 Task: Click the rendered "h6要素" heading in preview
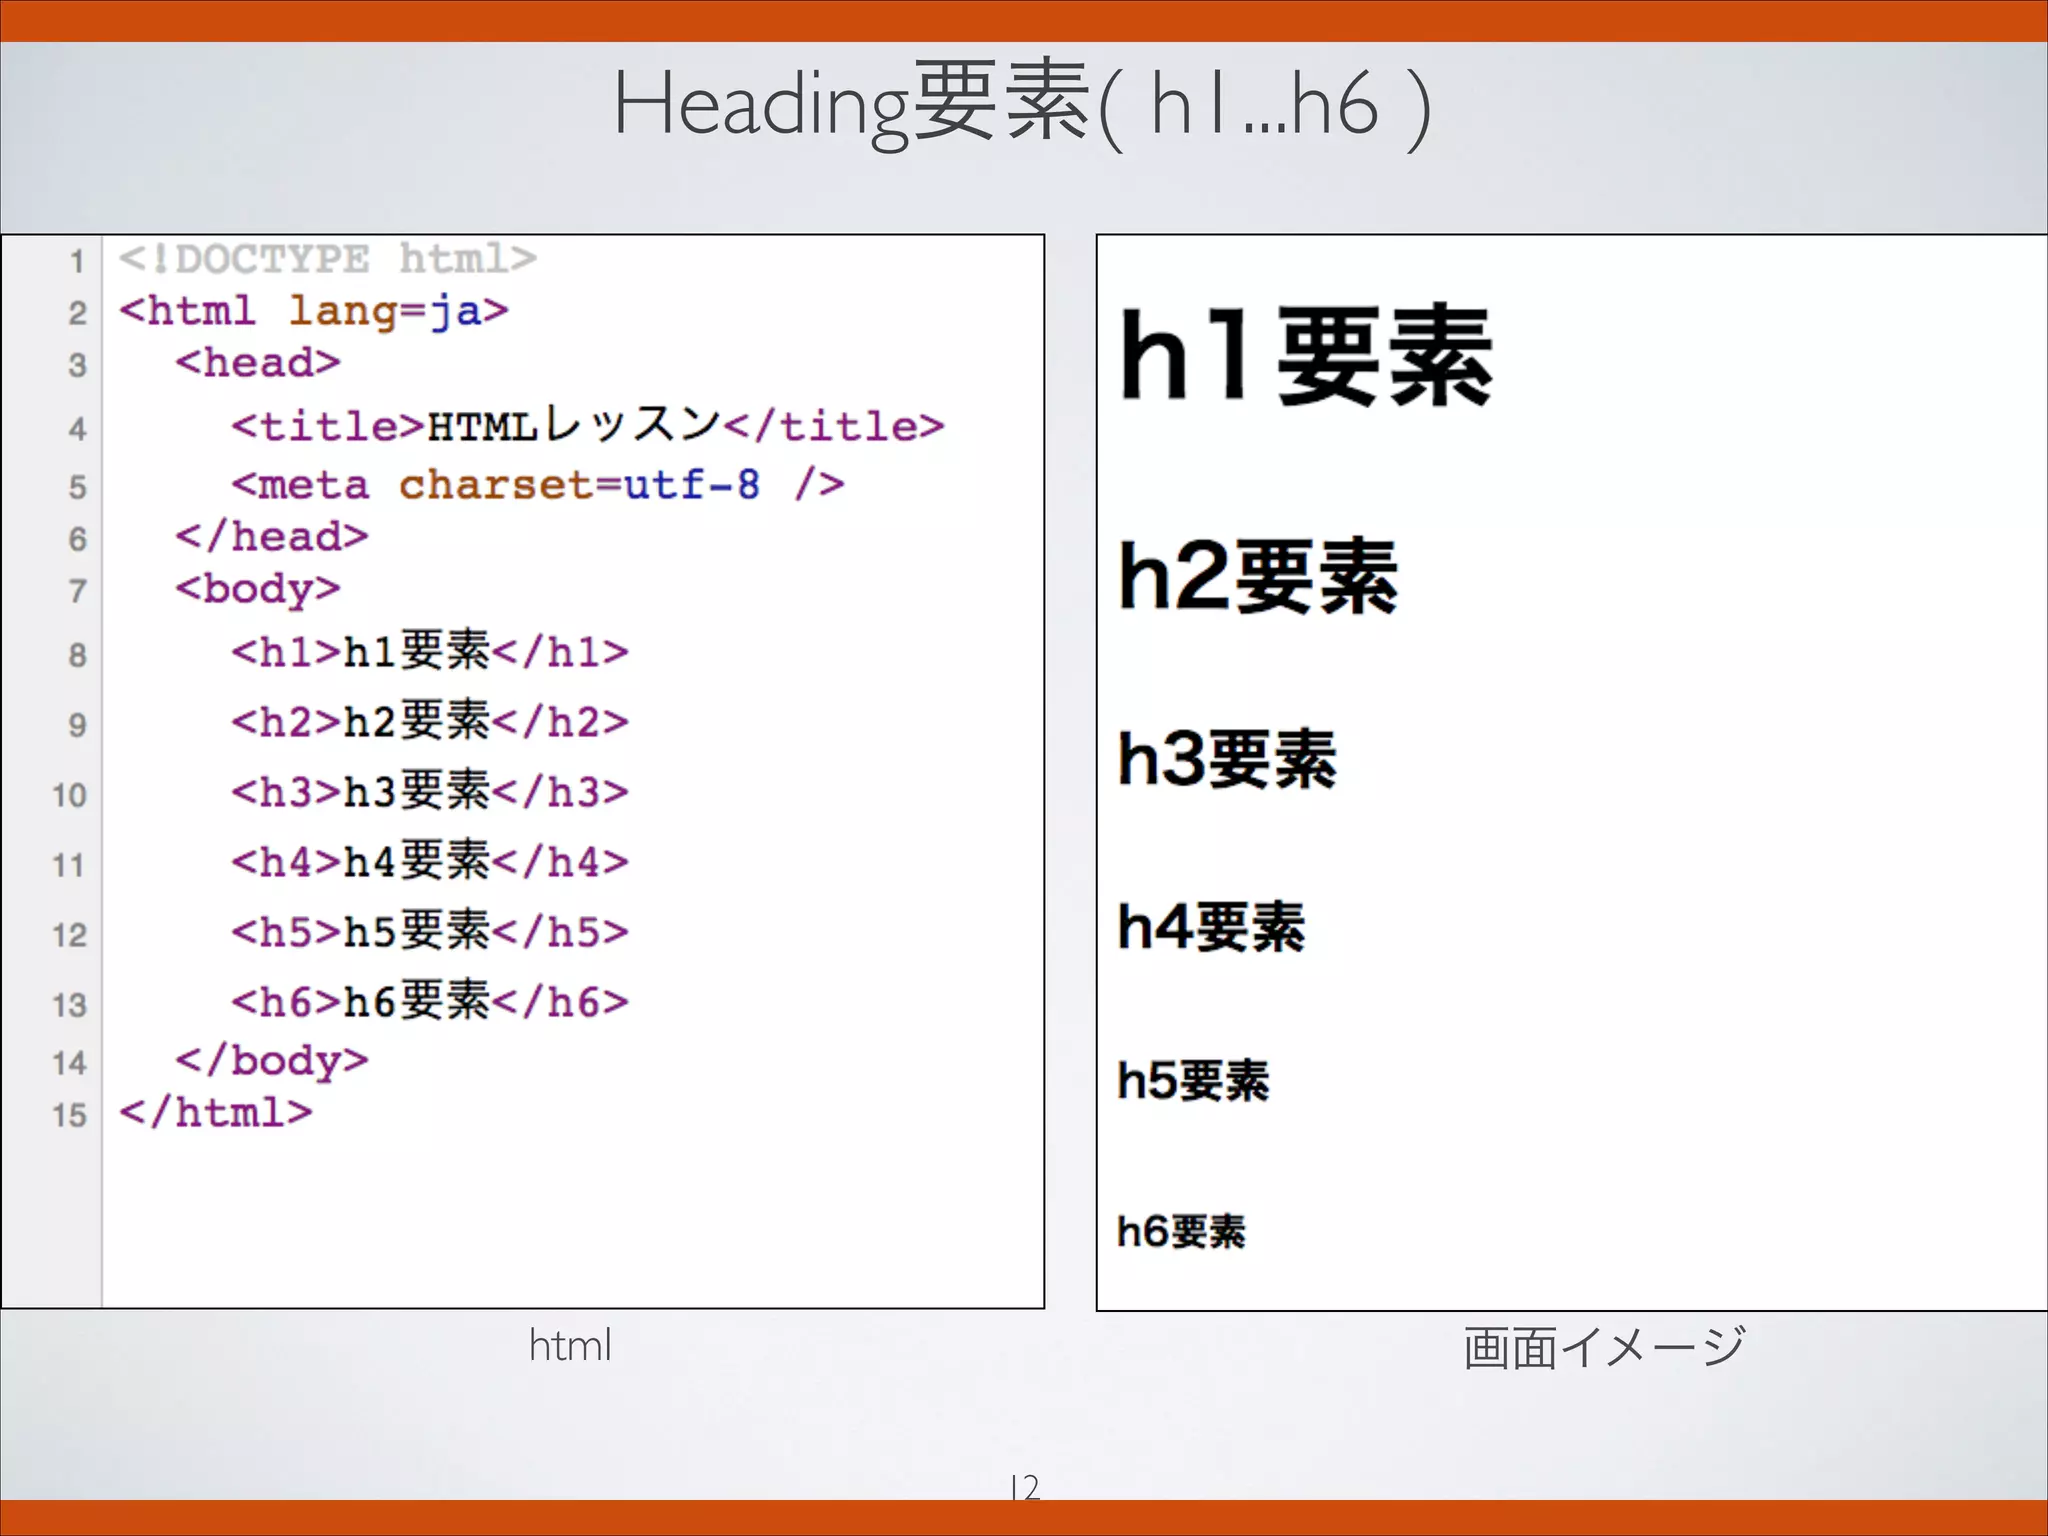(1181, 1231)
